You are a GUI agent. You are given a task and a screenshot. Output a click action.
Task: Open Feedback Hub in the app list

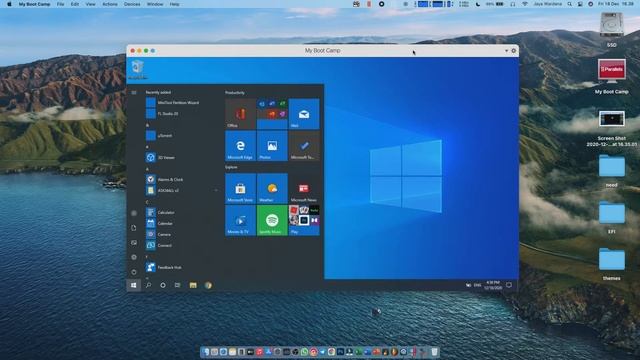click(x=164, y=267)
